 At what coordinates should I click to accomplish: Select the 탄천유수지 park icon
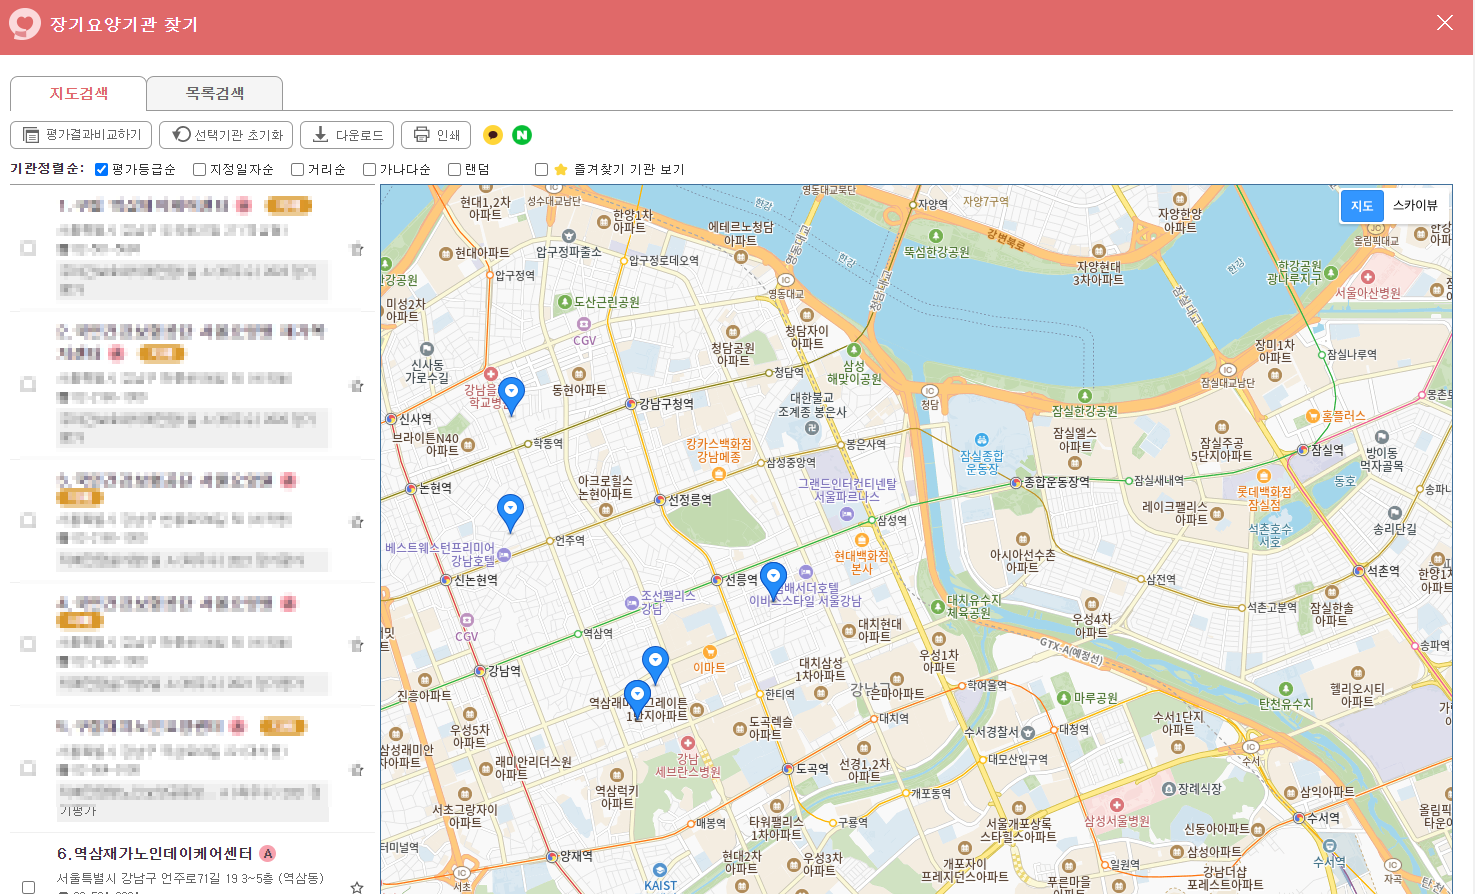[x=1286, y=689]
